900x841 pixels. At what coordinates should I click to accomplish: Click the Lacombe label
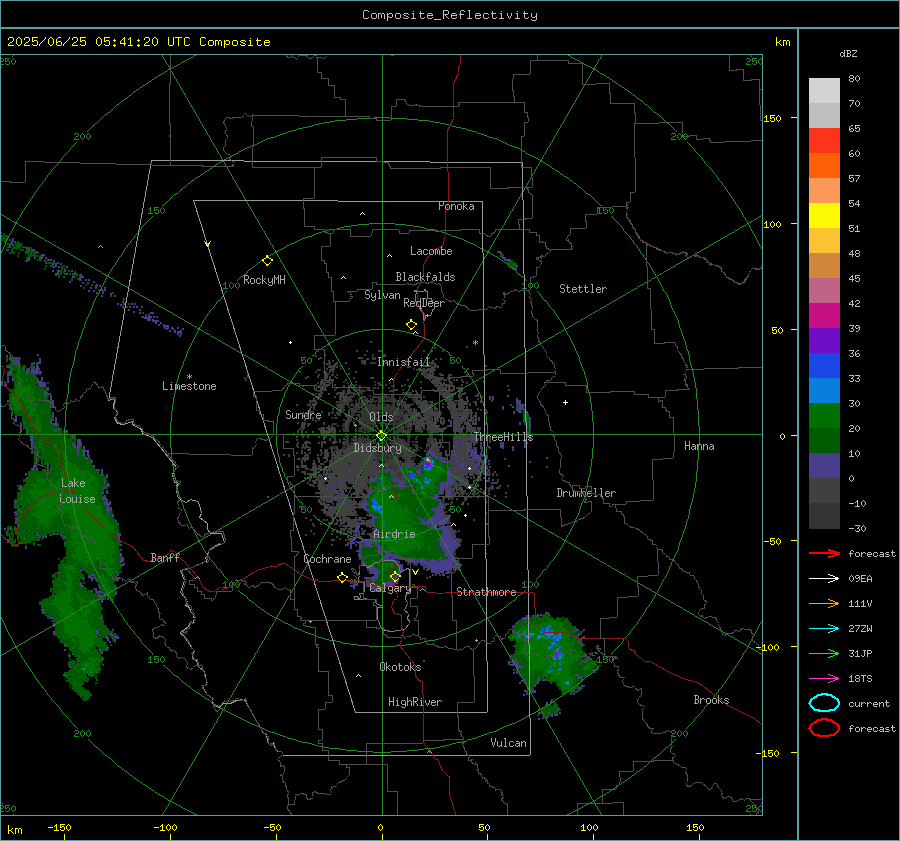pyautogui.click(x=431, y=251)
